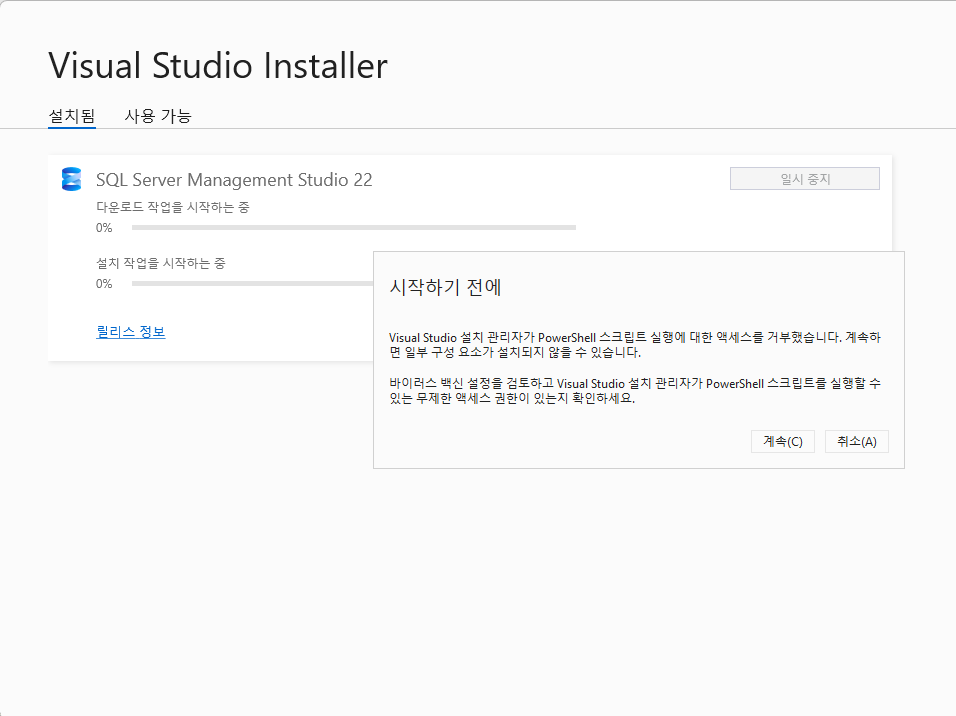Click the 설치 작업을 시작하는 중 status text

pyautogui.click(x=161, y=263)
